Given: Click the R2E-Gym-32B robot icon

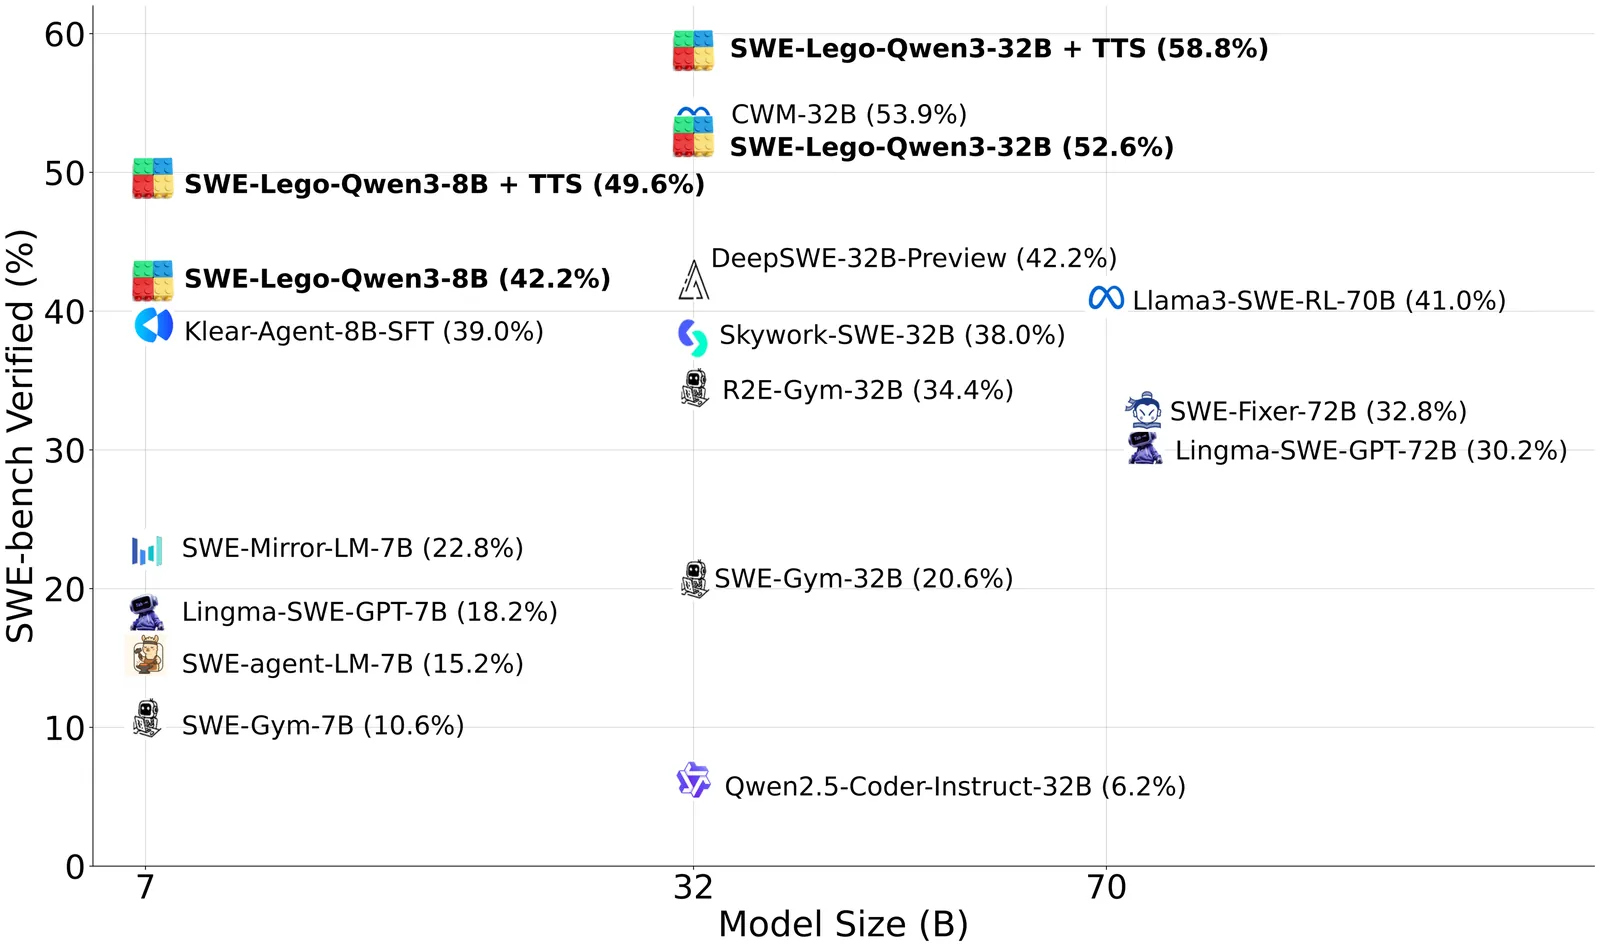Looking at the screenshot, I should pos(694,388).
